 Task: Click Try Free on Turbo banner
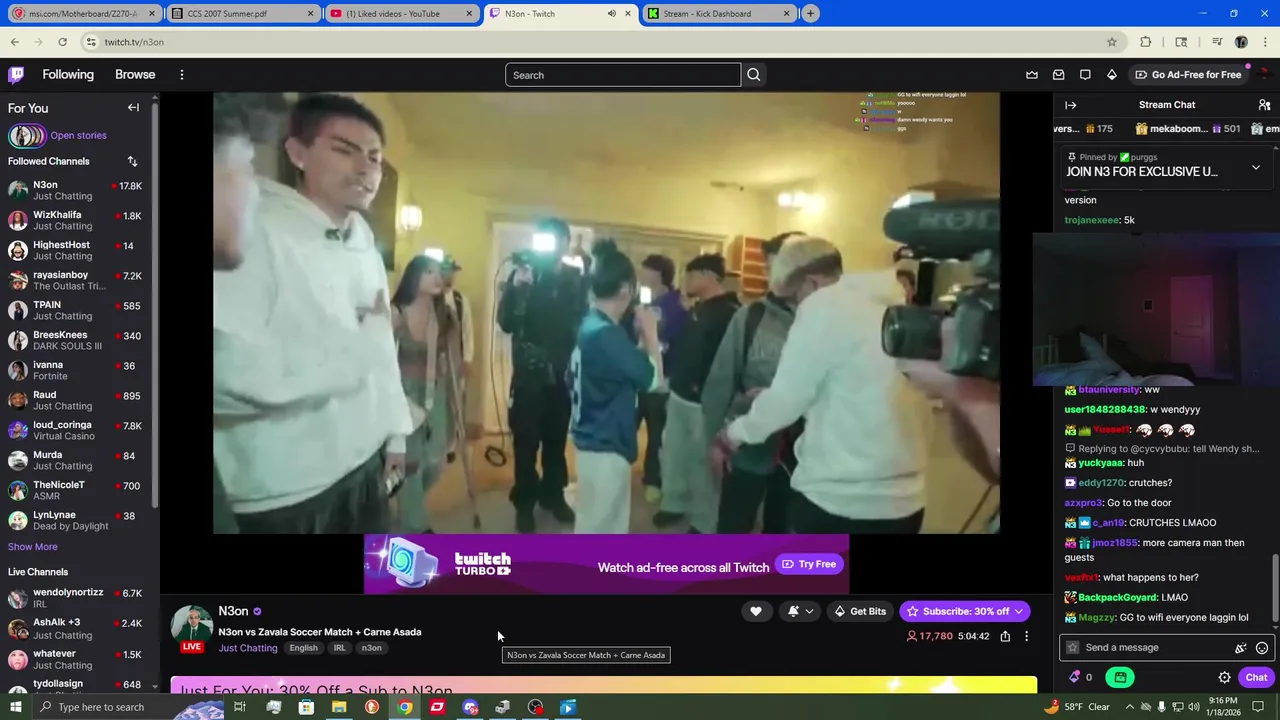point(809,564)
